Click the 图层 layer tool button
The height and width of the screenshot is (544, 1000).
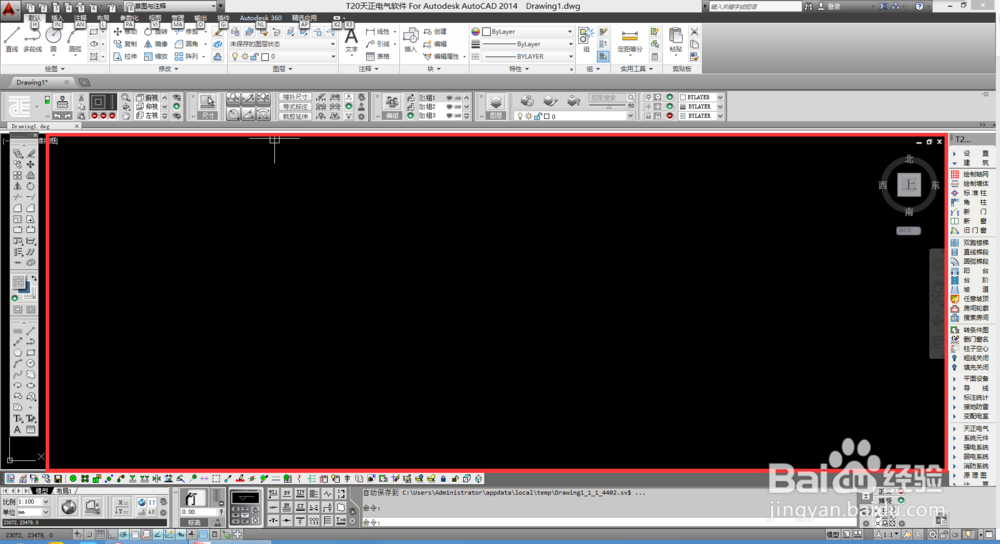pos(496,106)
